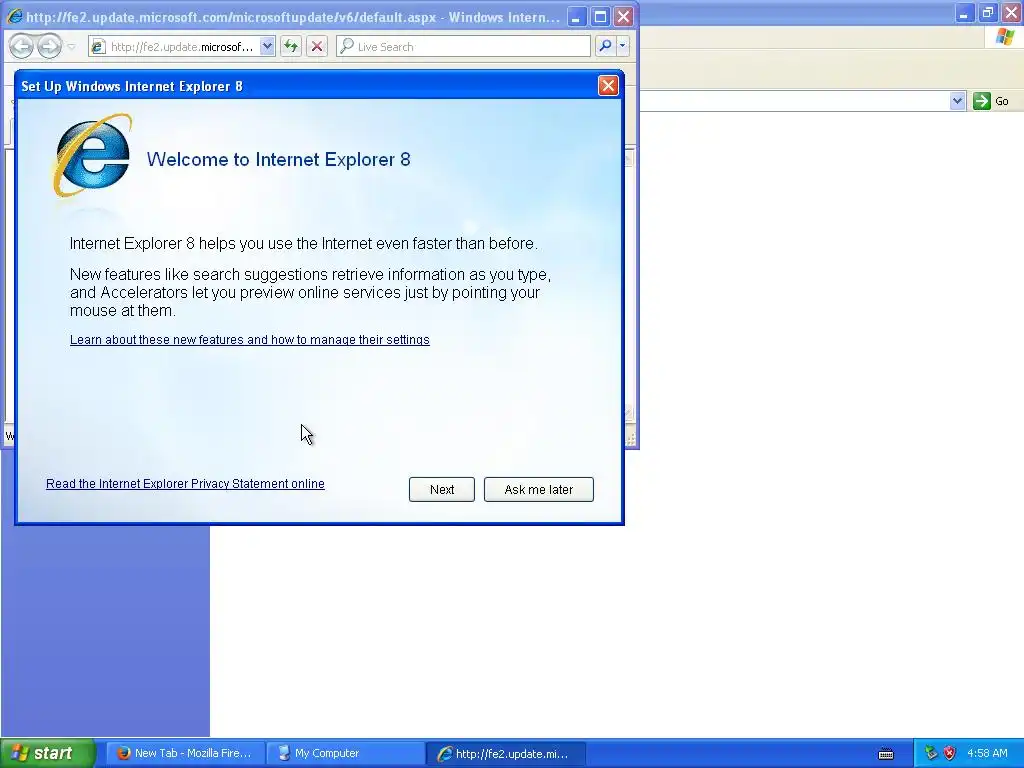Click the Internet Explorer forward arrow button

[x=49, y=46]
